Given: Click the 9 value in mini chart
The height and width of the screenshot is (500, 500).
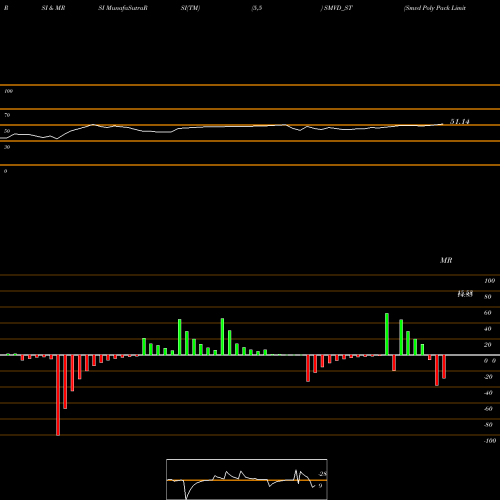Looking at the screenshot, I should point(320,486).
